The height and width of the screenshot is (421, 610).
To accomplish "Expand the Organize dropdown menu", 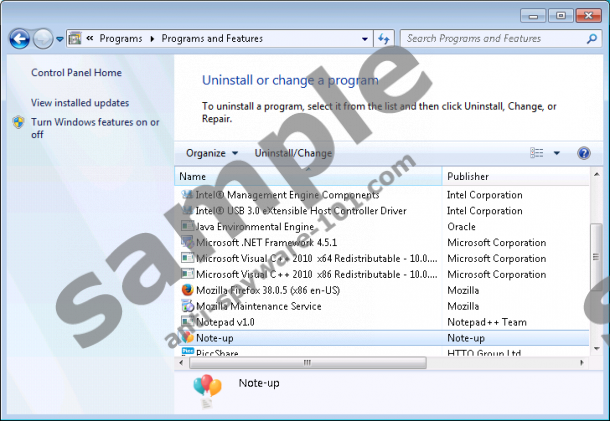I will click(211, 153).
